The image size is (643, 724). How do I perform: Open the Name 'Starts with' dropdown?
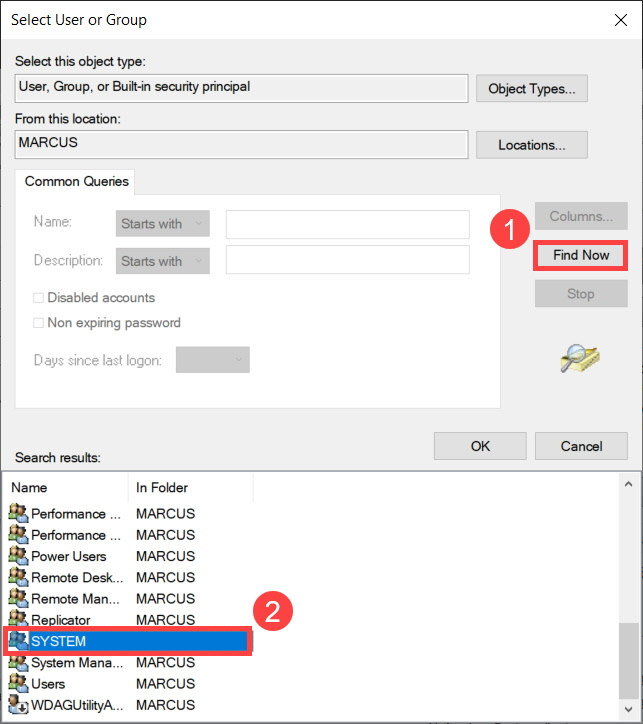click(x=163, y=224)
